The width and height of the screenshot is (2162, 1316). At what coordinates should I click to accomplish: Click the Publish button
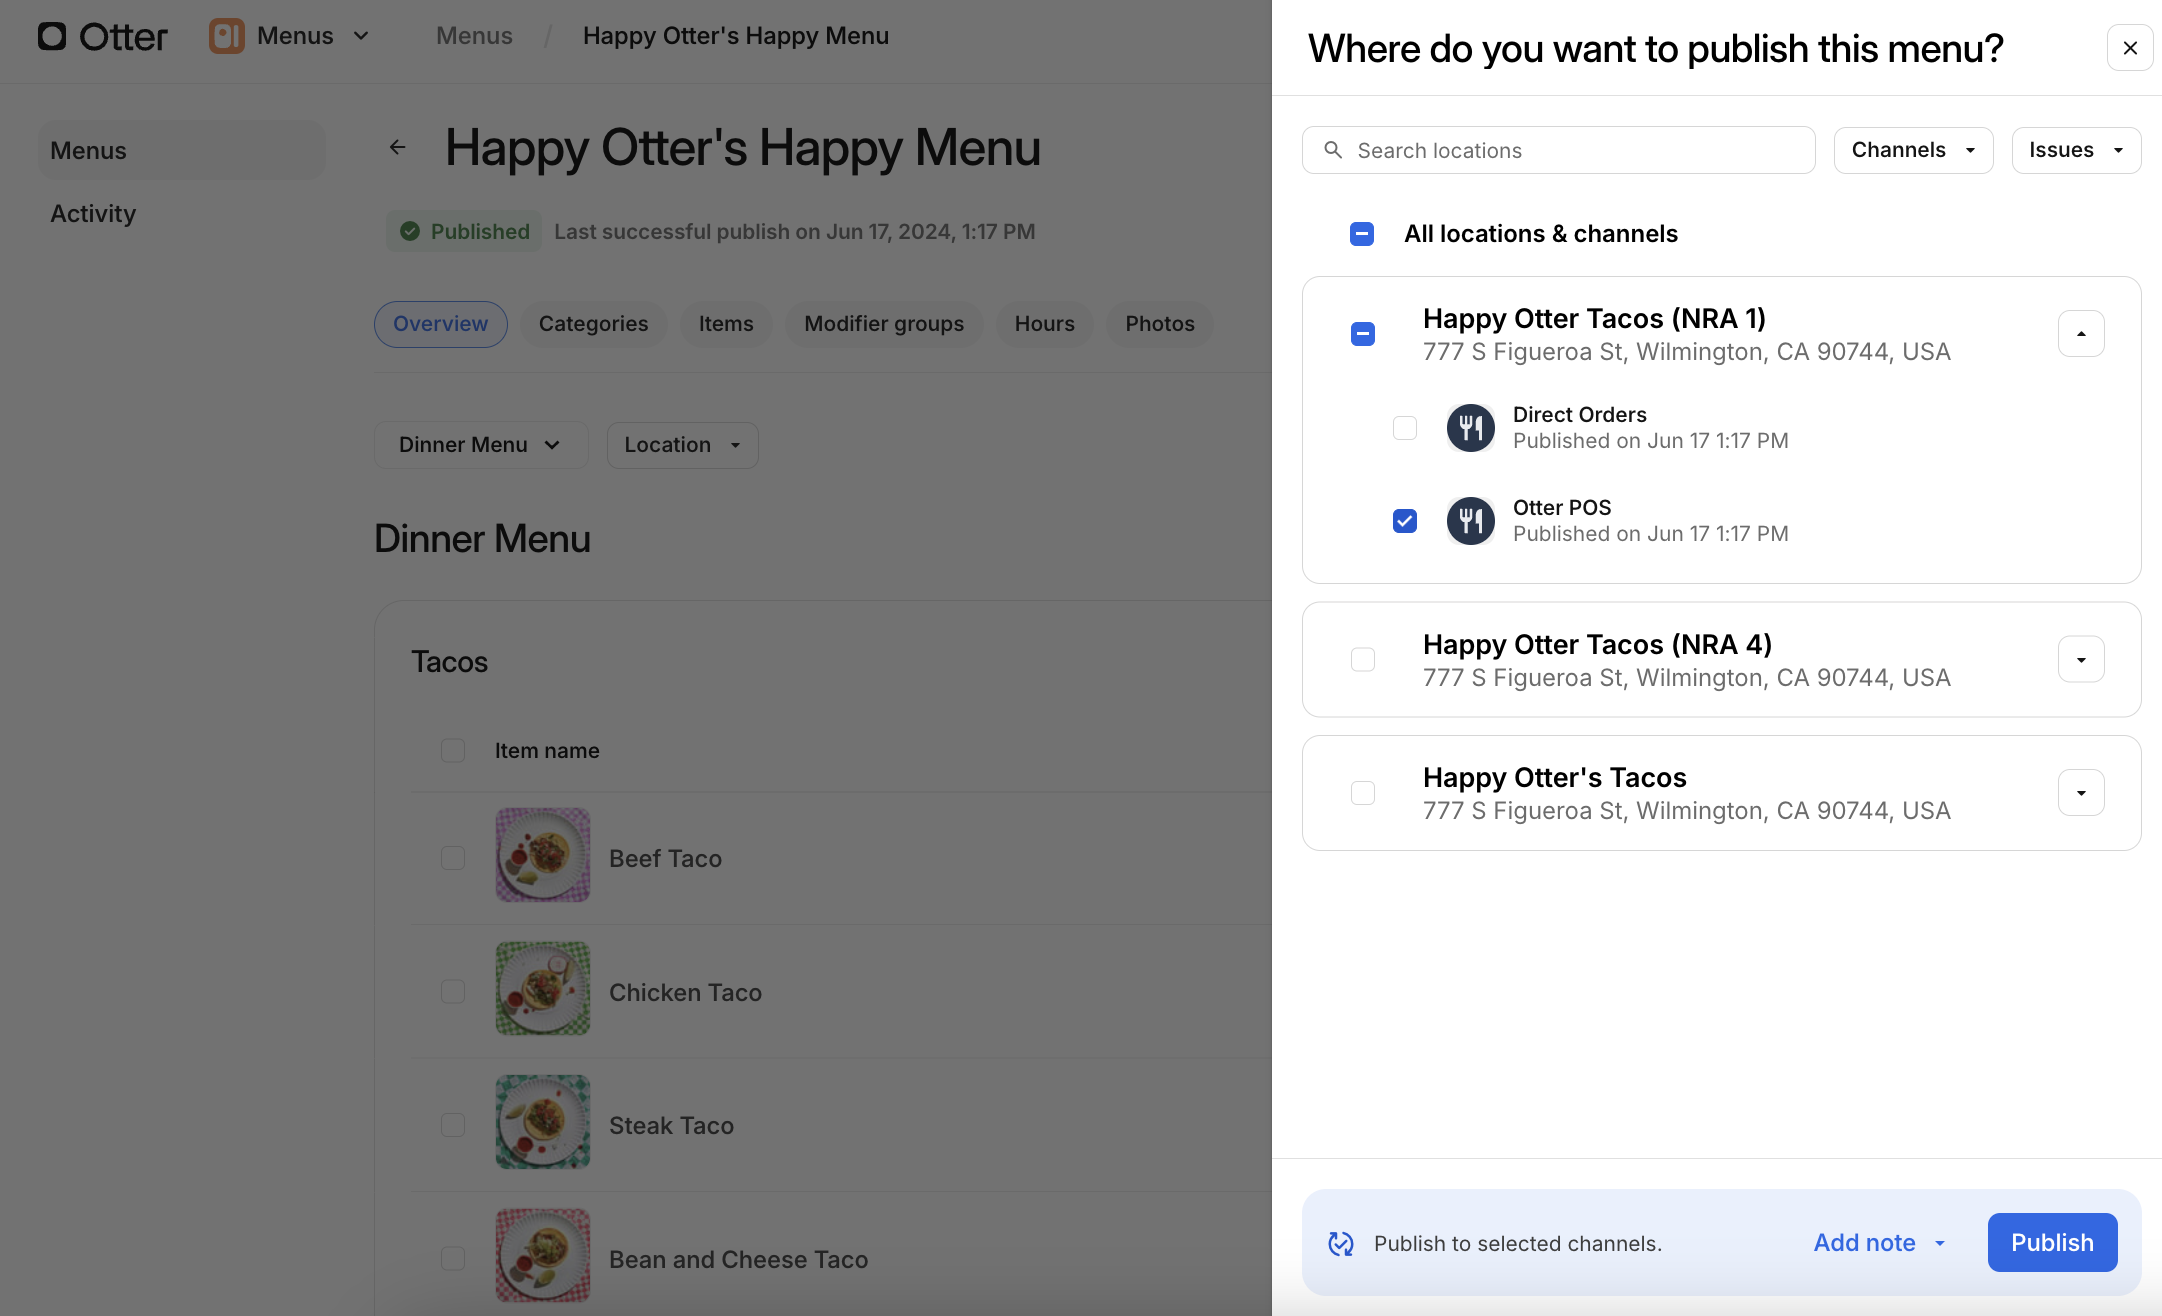(2052, 1242)
